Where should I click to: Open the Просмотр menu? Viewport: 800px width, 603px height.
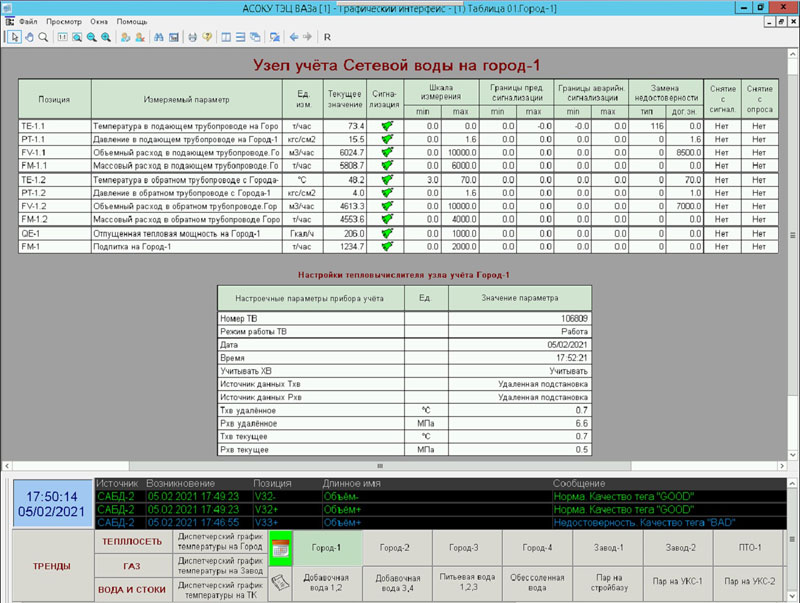click(x=64, y=21)
